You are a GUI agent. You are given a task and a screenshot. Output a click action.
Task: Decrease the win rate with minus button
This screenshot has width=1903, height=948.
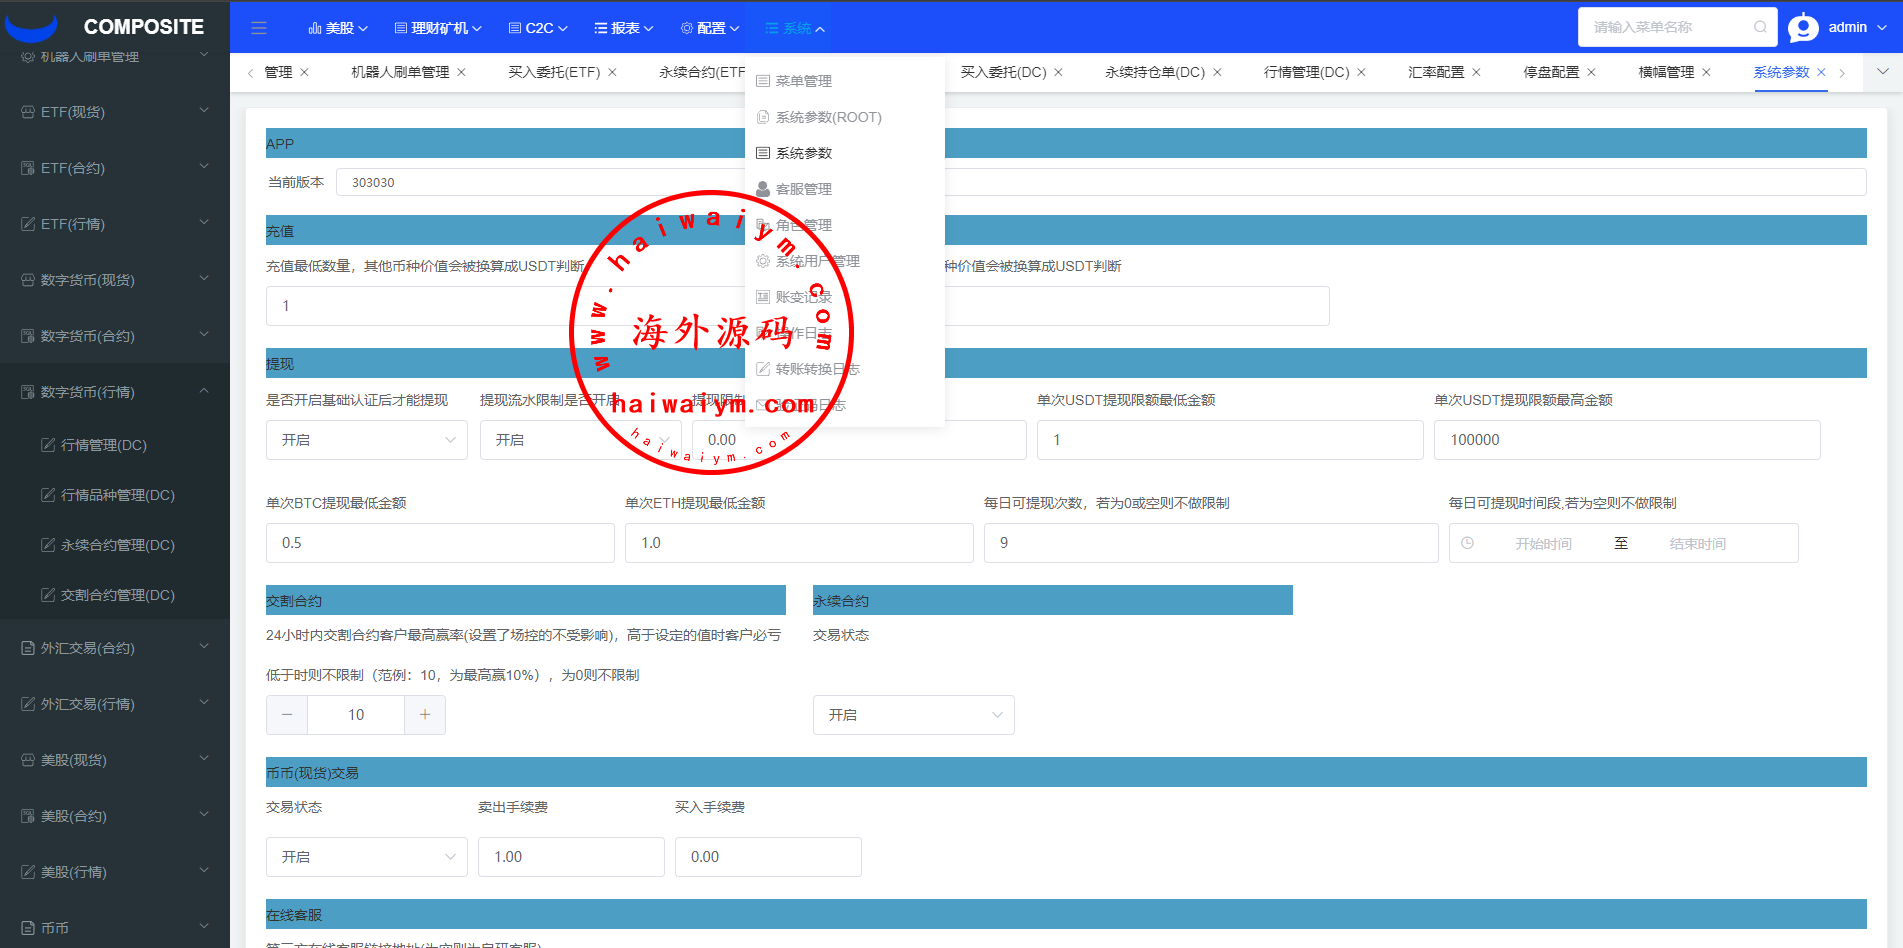(x=287, y=715)
